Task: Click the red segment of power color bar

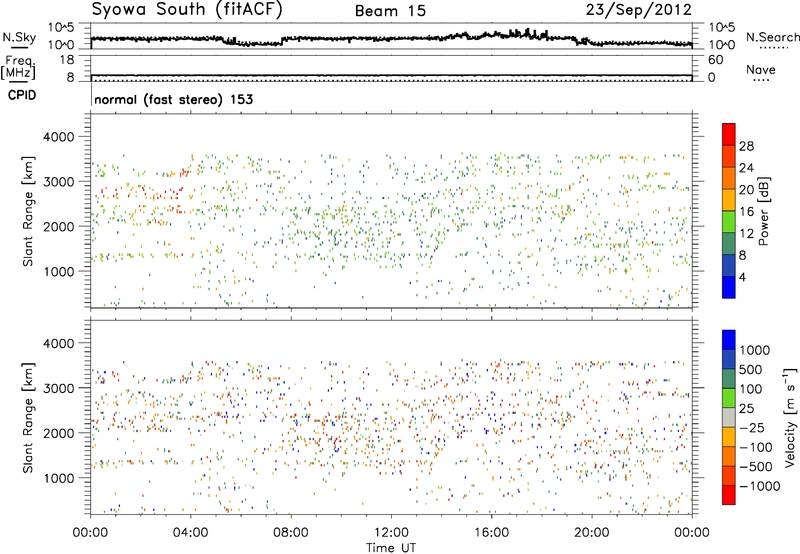Action: tap(729, 134)
